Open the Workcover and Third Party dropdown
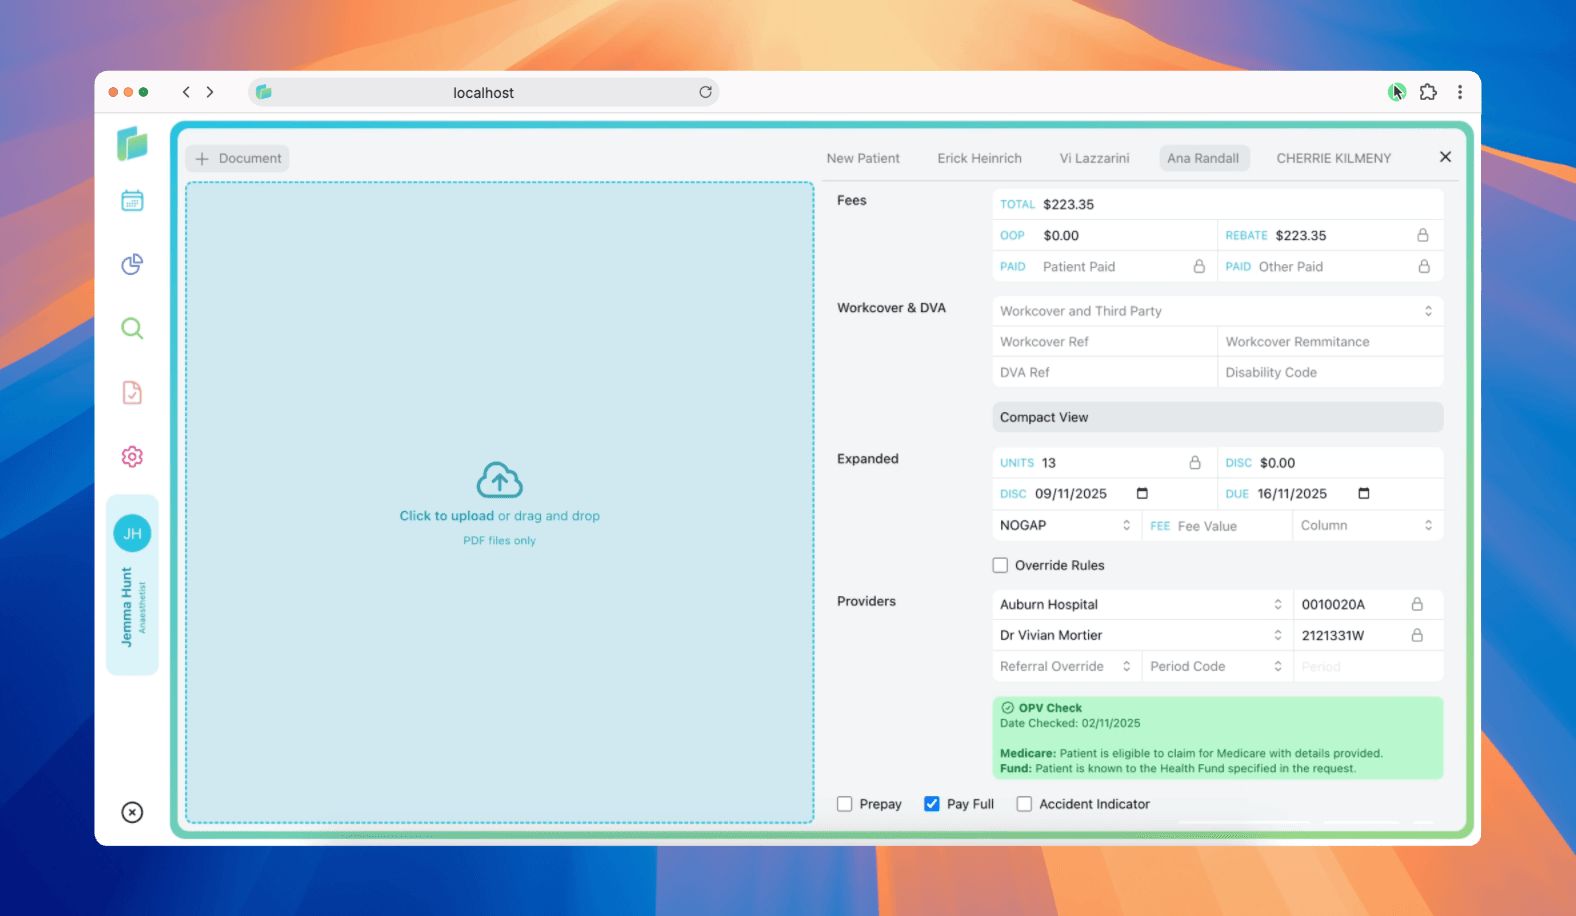This screenshot has width=1576, height=916. tap(1217, 311)
